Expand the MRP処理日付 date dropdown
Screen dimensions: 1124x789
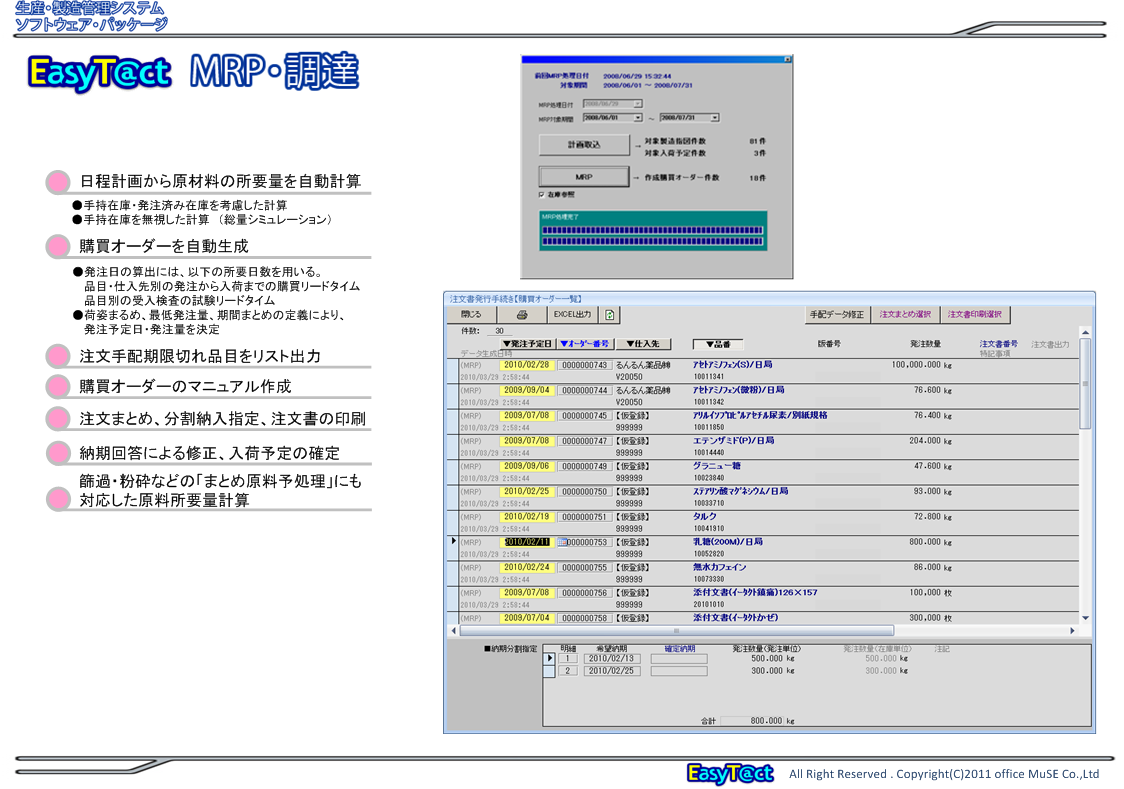click(637, 103)
